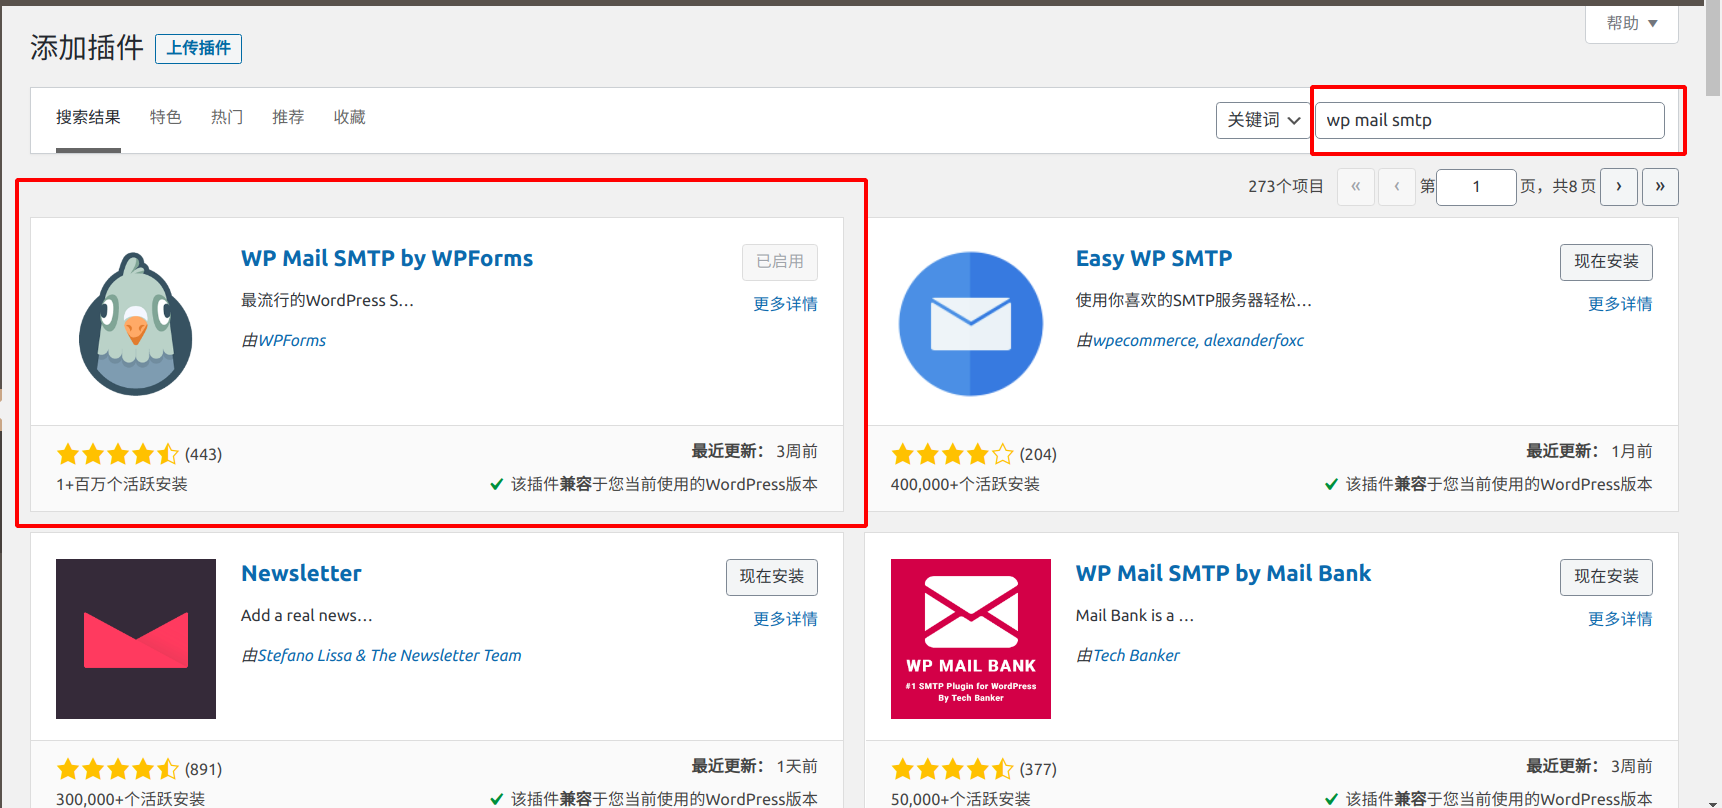Click the (443) rating count of WP Mail SMTP
Viewport: 1722px width, 808px height.
click(x=203, y=455)
